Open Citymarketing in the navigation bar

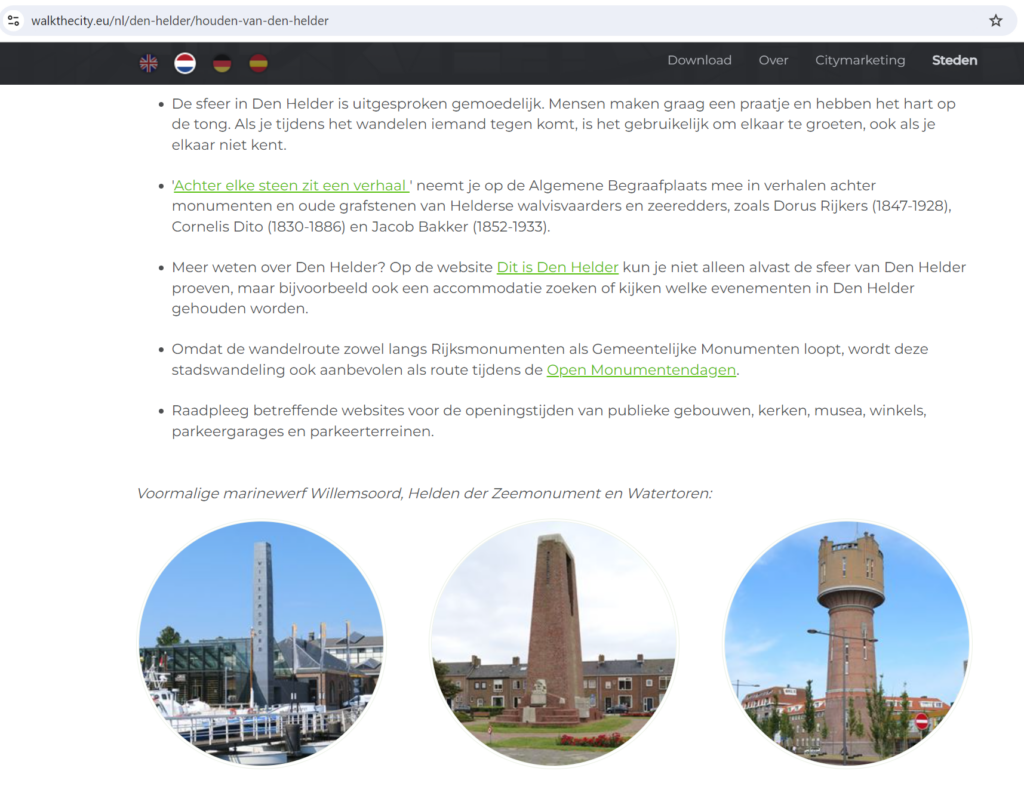[x=859, y=60]
